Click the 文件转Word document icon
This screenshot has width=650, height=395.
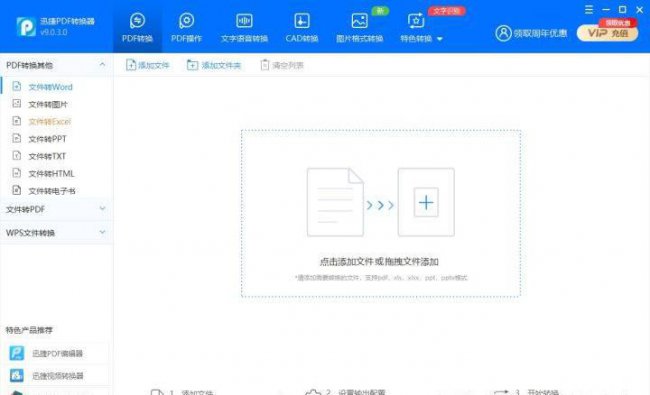point(17,86)
